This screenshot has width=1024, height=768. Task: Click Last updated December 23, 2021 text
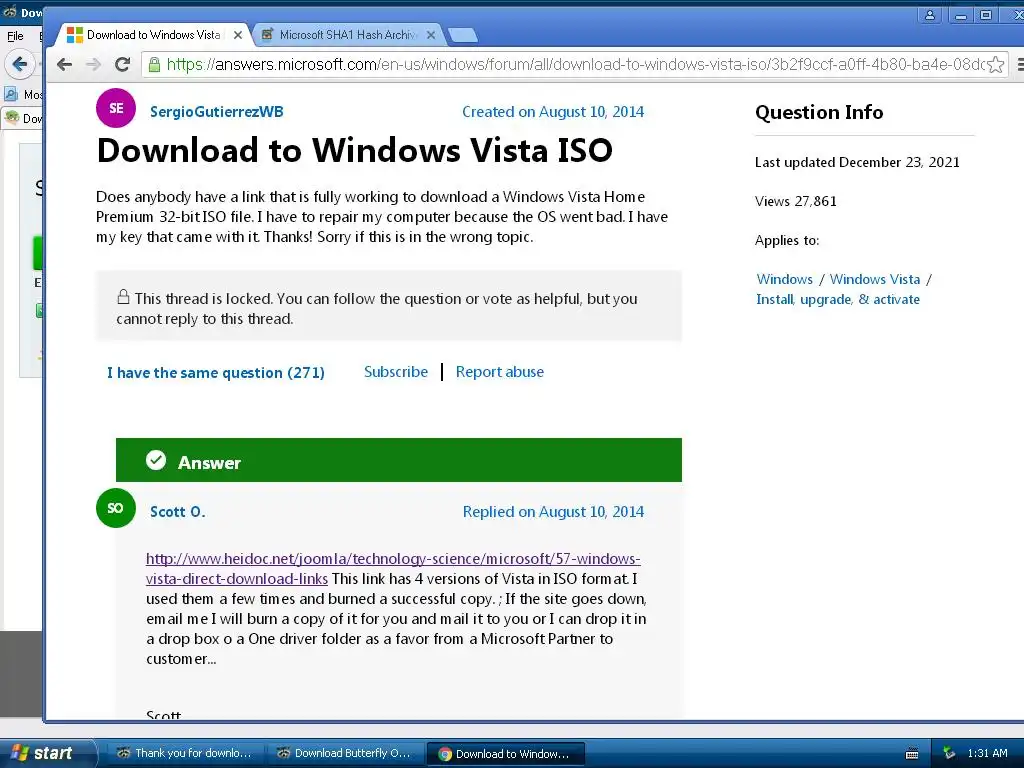857,162
